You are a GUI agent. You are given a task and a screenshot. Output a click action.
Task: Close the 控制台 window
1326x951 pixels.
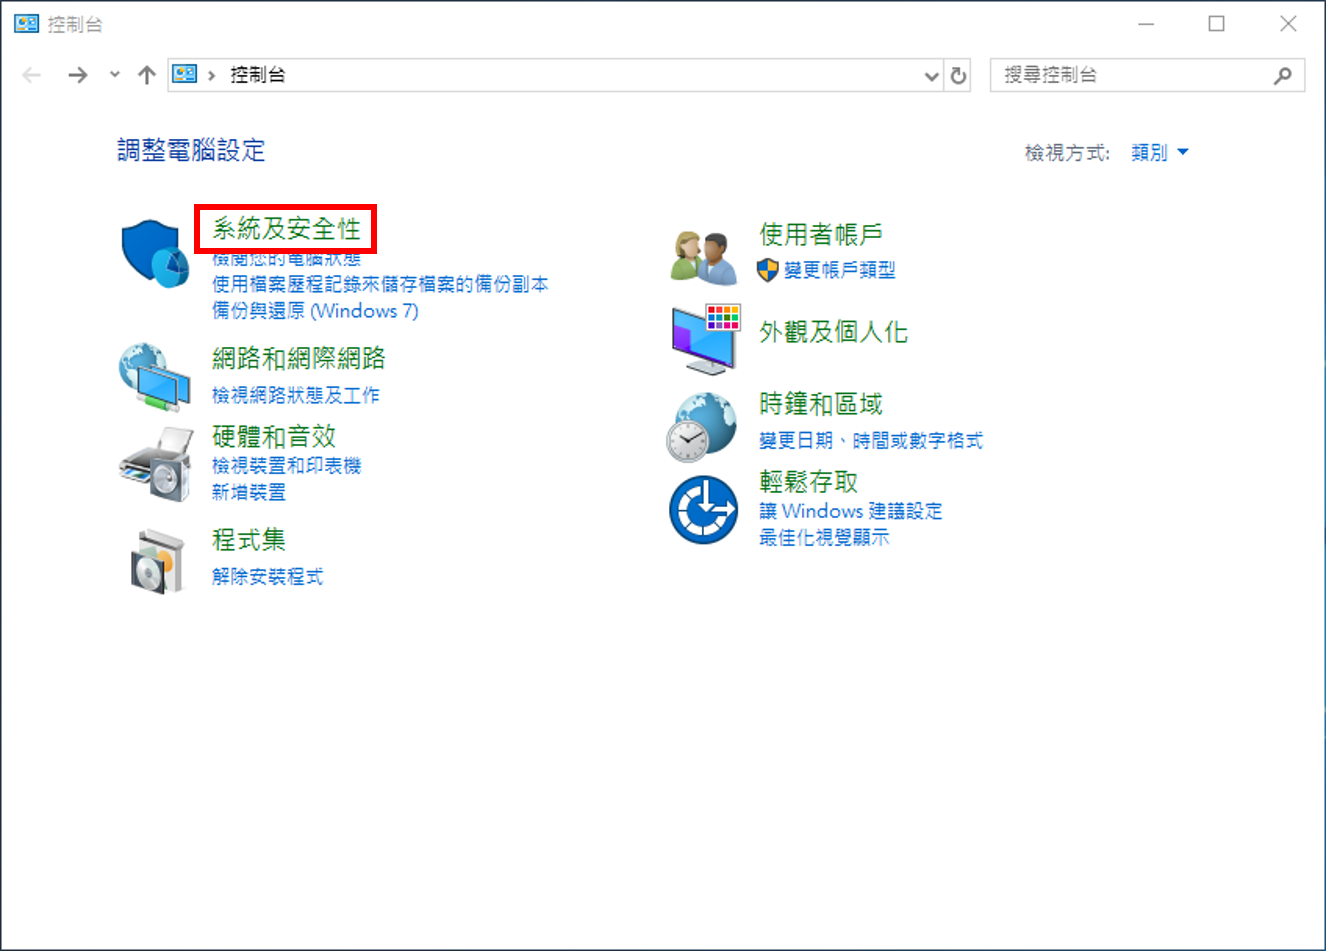[1288, 24]
